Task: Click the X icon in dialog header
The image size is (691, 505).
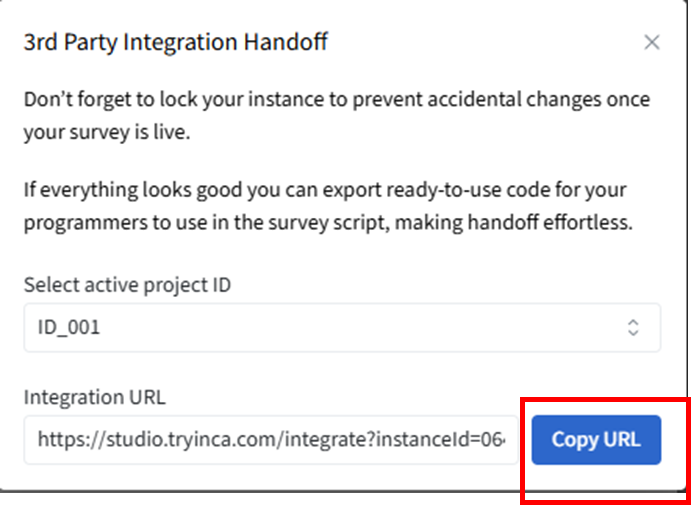Action: pyautogui.click(x=652, y=42)
